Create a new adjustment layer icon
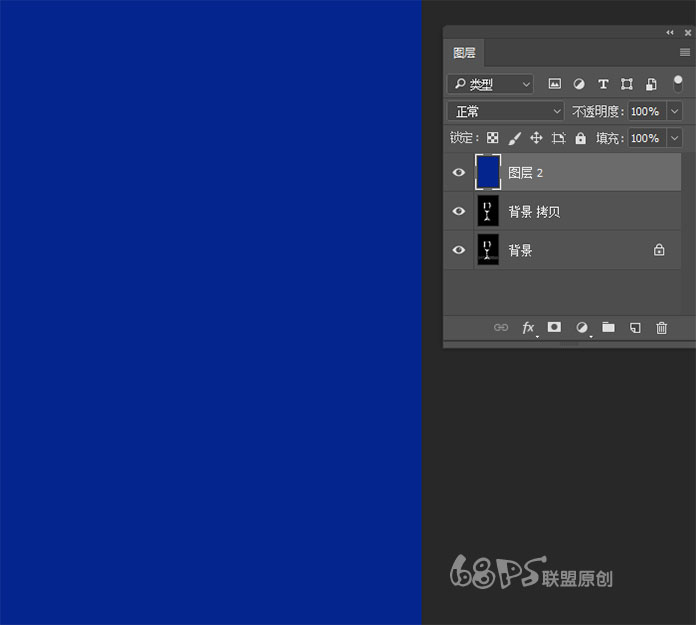Image resolution: width=696 pixels, height=625 pixels. coord(581,328)
